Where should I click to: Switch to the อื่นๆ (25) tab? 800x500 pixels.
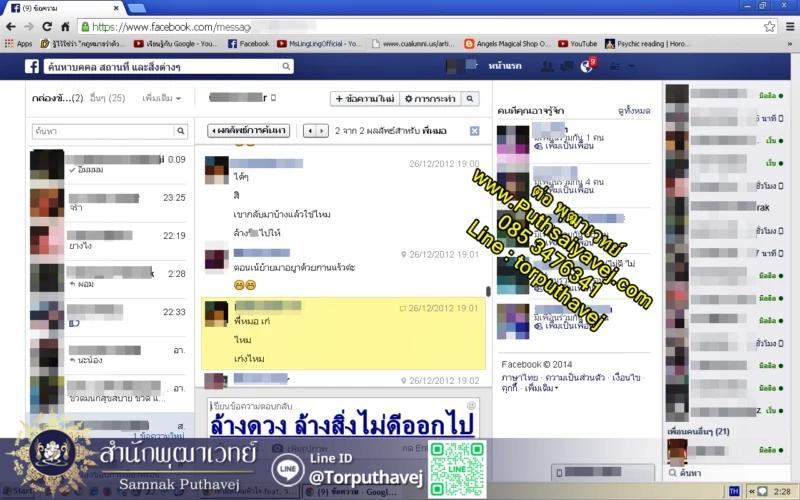click(107, 98)
